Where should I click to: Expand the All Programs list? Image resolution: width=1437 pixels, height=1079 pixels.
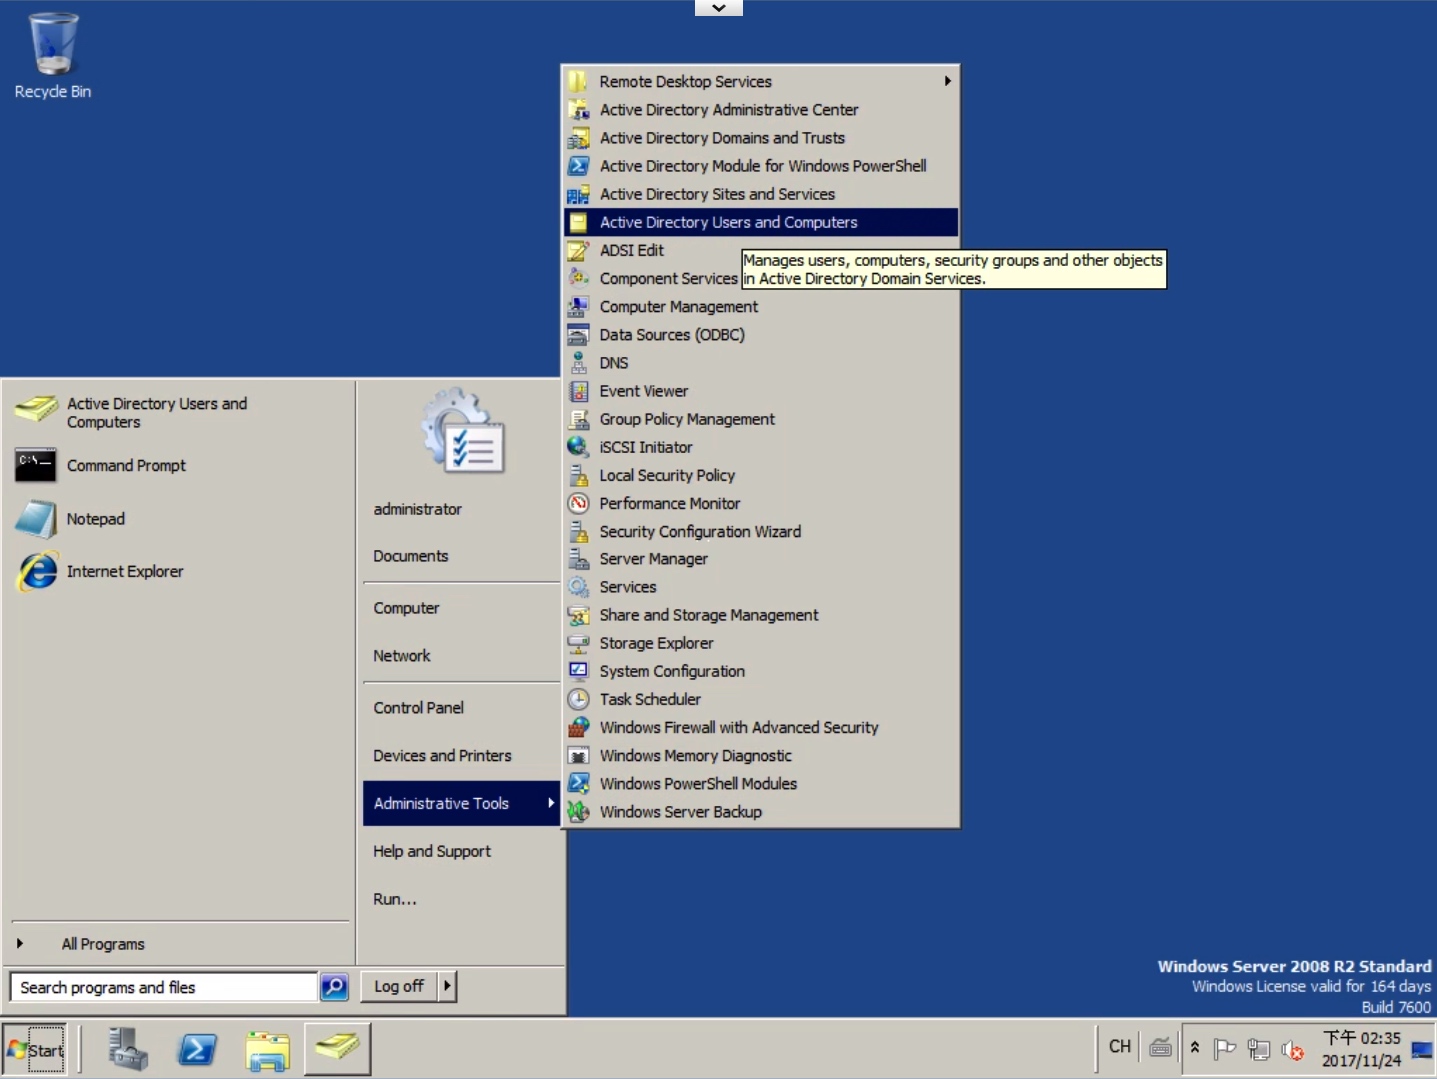103,944
